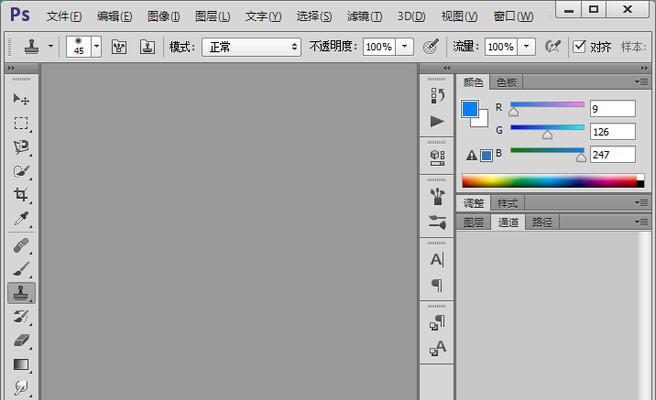This screenshot has width=656, height=400.
Task: Toggle the Clone Source panel button
Action: [x=147, y=47]
